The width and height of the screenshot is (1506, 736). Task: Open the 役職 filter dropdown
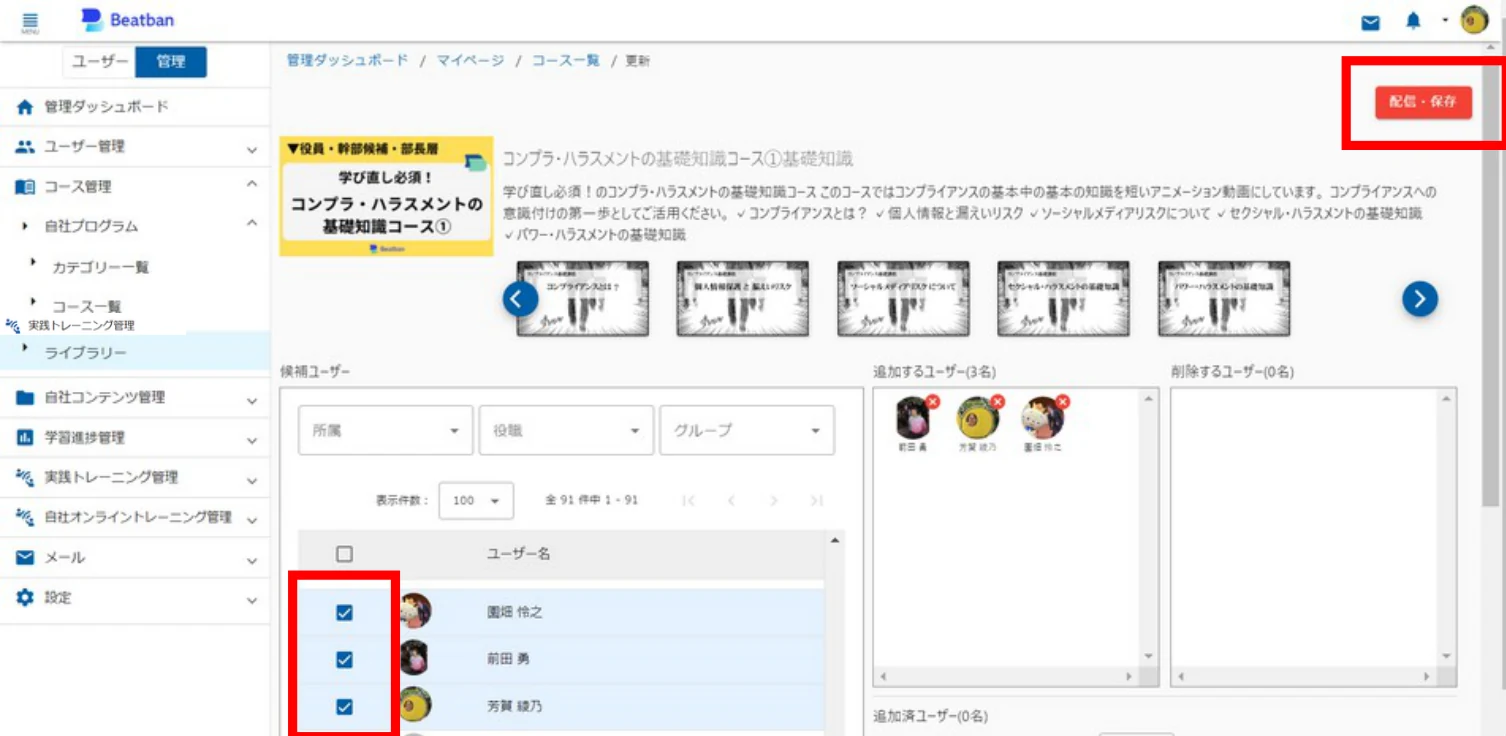(566, 431)
